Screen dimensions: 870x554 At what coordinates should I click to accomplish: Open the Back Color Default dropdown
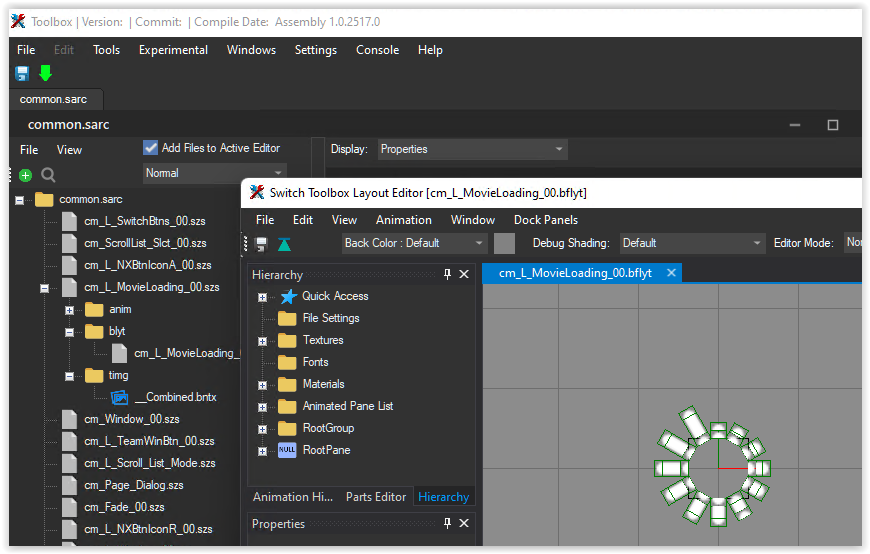414,243
